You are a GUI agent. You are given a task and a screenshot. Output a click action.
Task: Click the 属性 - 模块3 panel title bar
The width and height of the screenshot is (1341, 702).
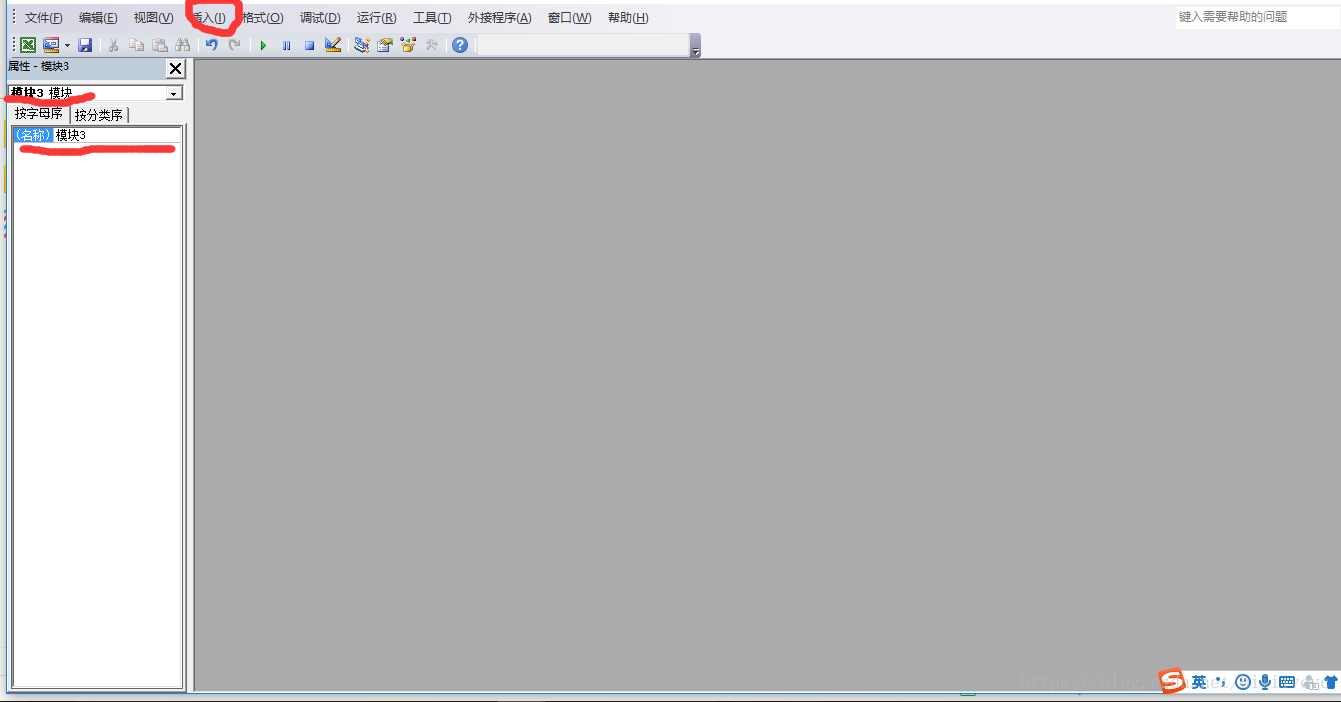86,67
